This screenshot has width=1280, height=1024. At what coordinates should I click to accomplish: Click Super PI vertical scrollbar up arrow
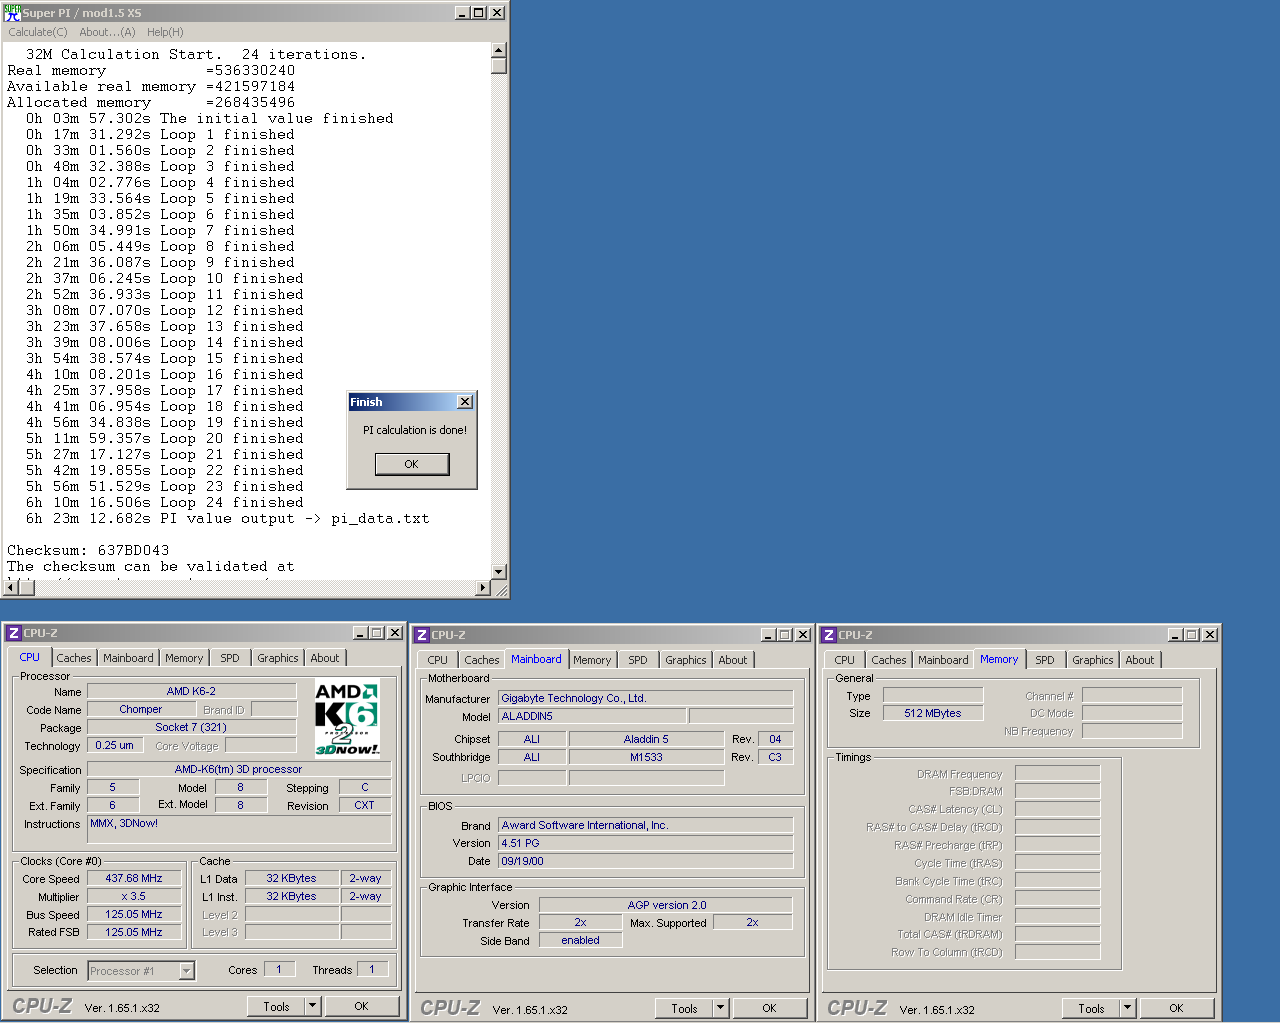[499, 49]
